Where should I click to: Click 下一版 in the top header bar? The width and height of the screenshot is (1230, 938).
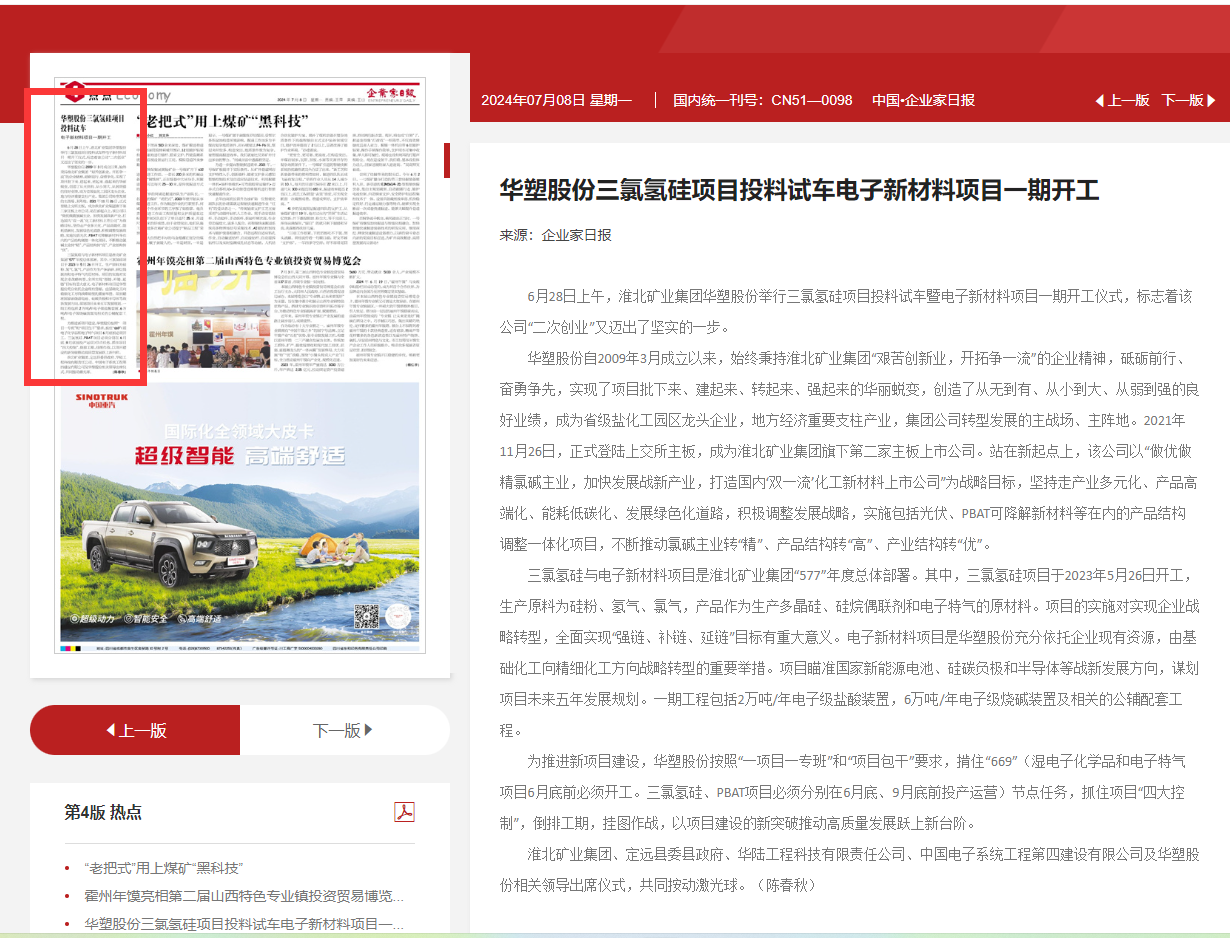pyautogui.click(x=1181, y=100)
